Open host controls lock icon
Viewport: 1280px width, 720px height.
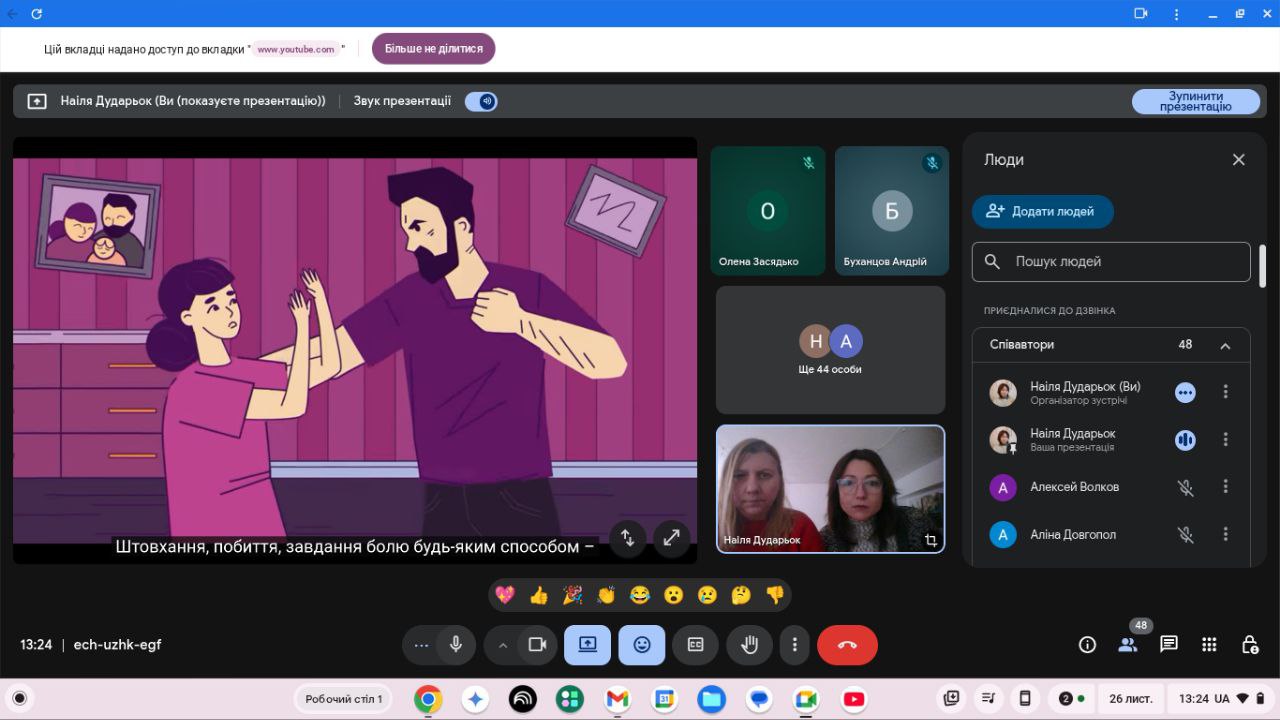1249,645
